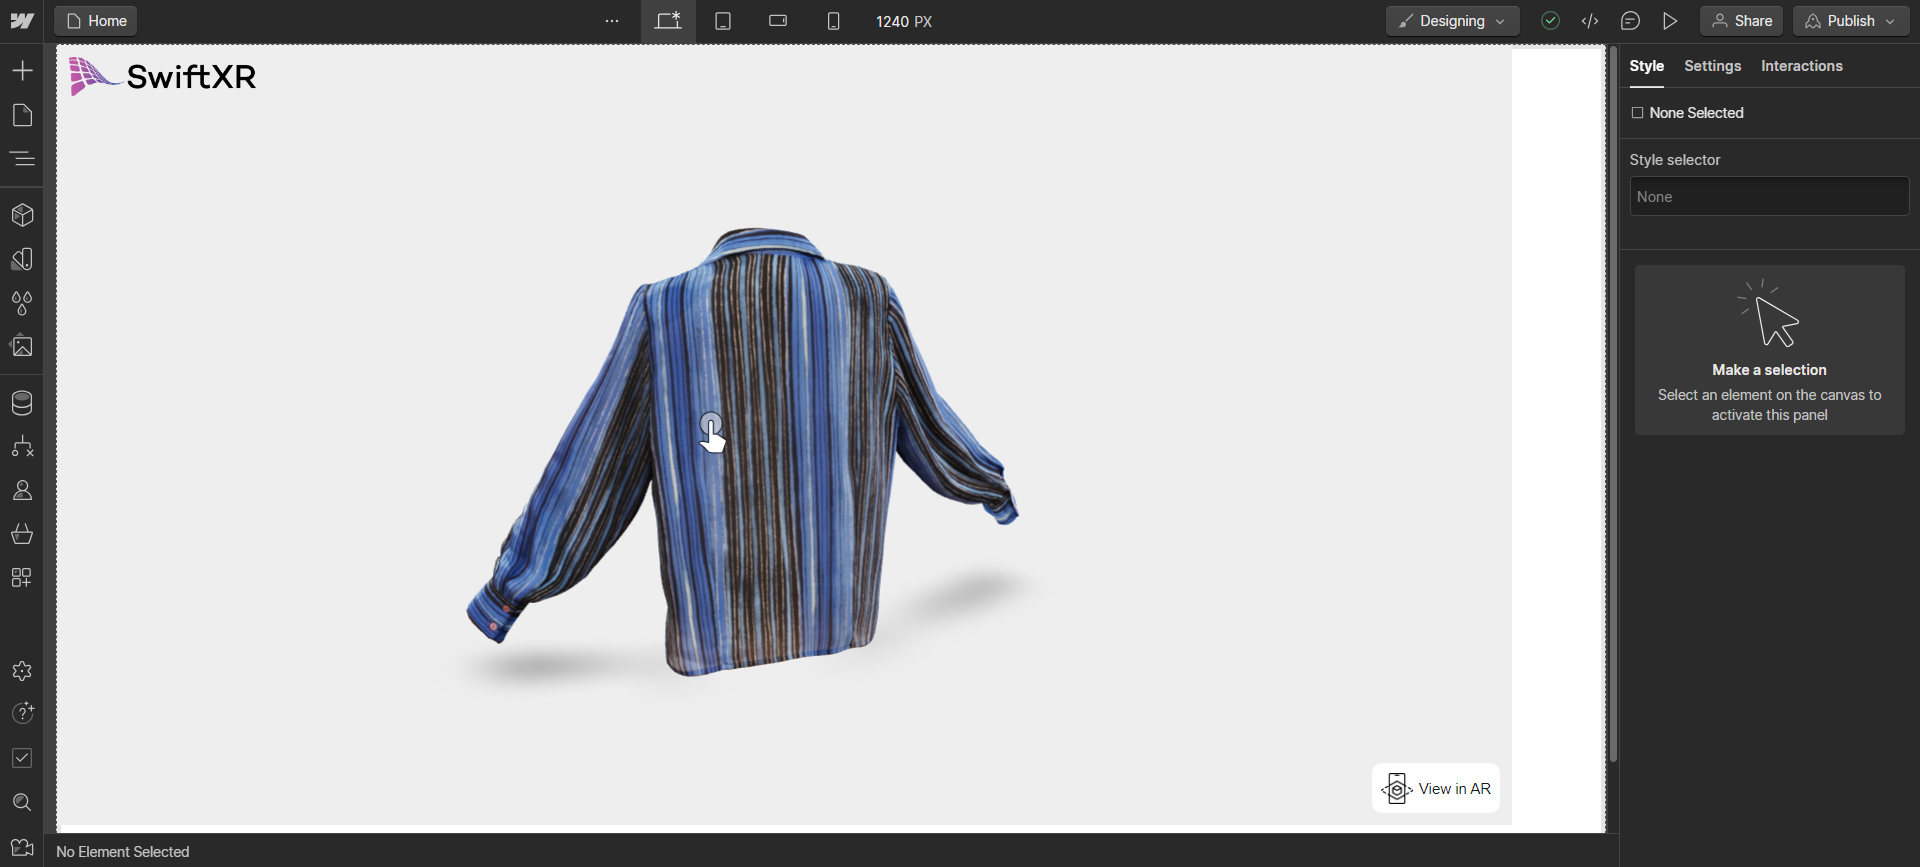Open the Navigator panel
1920x867 pixels.
(x=22, y=159)
